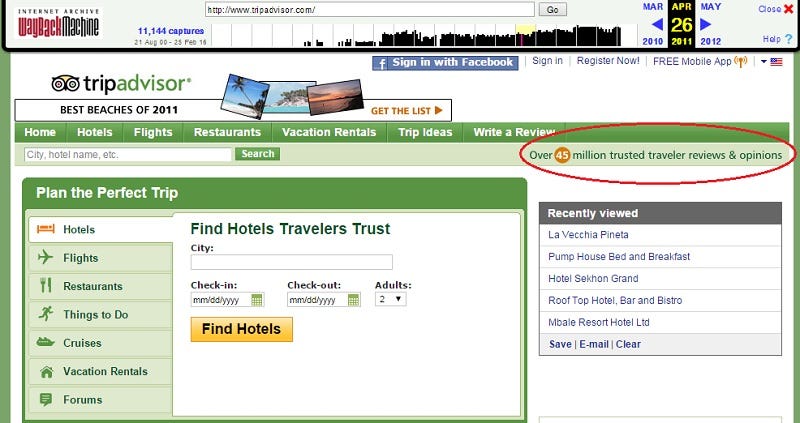Screen dimensions: 800x423
Task: Select the Flights airplane sidebar tab
Action: coord(100,258)
